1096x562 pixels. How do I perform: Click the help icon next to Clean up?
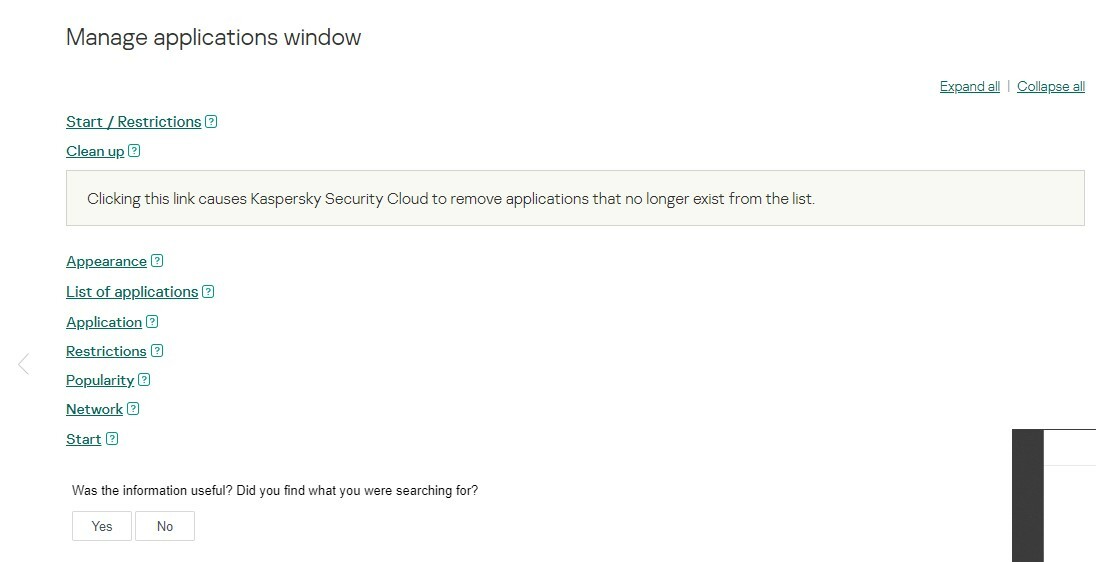click(134, 151)
